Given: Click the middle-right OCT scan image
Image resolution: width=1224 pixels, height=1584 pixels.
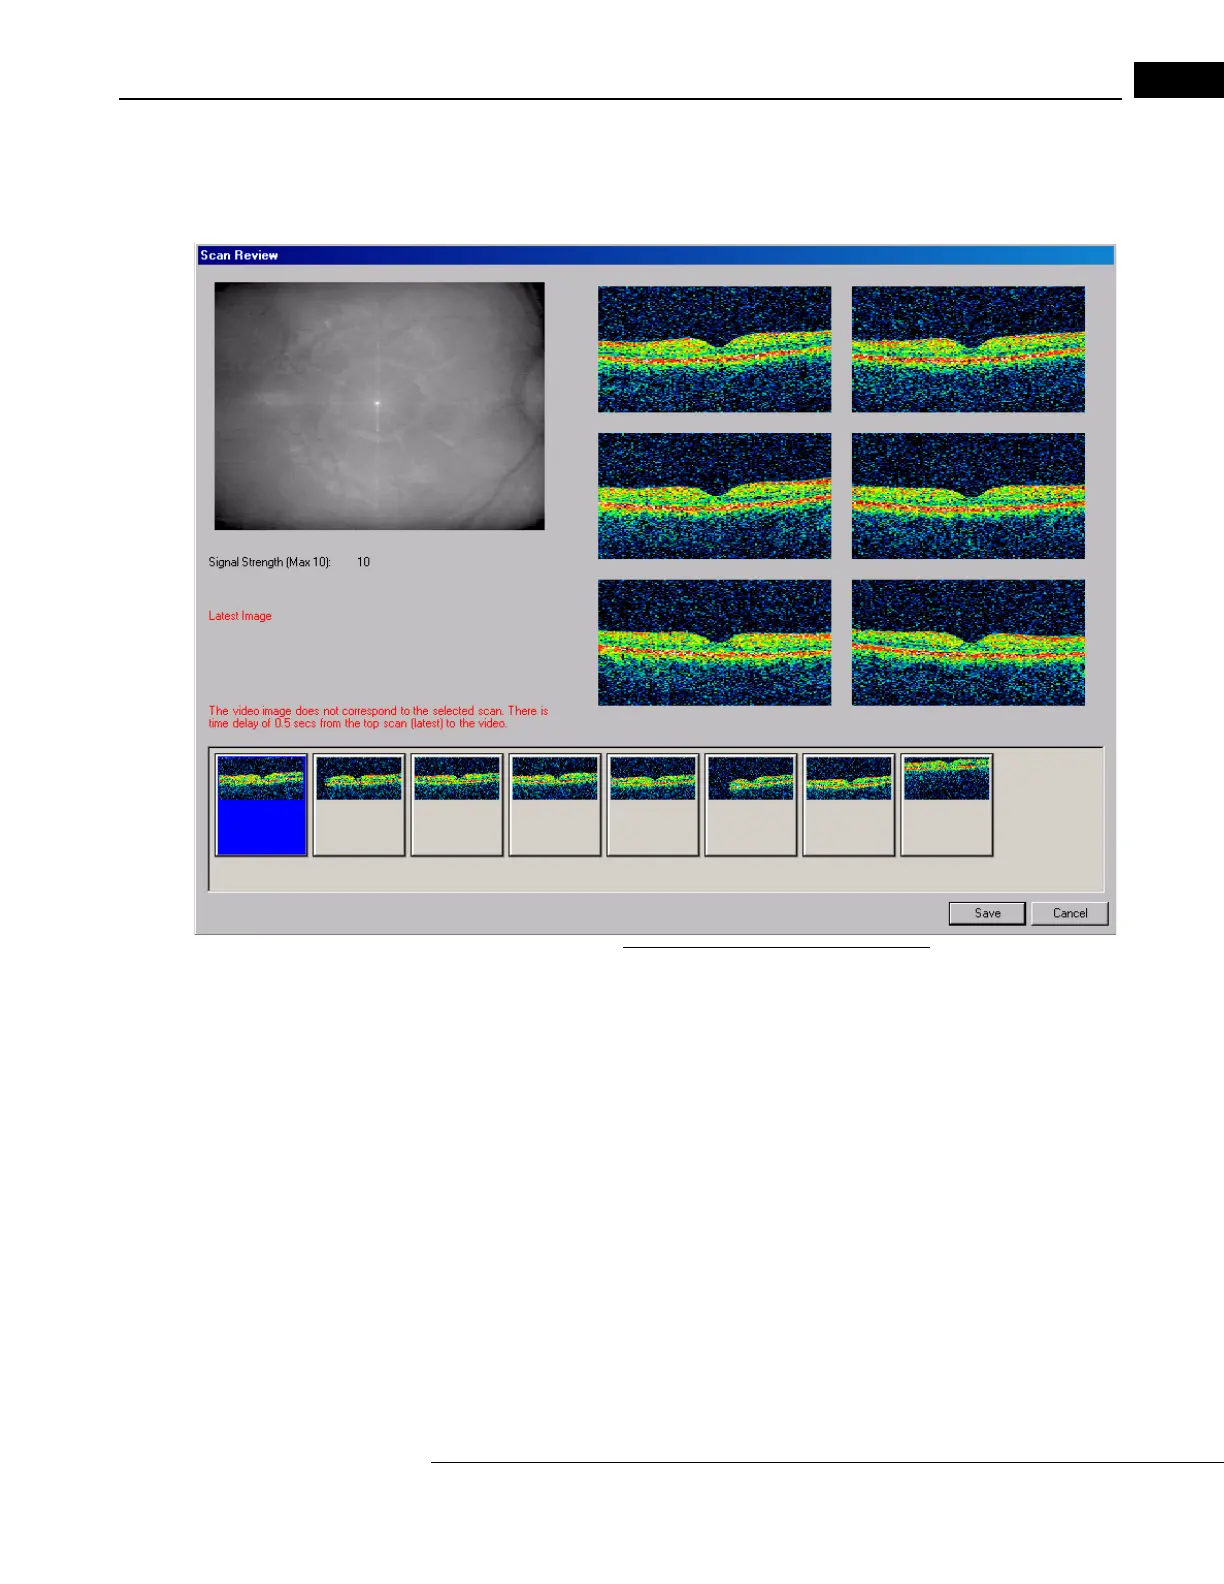Looking at the screenshot, I should click(x=968, y=496).
